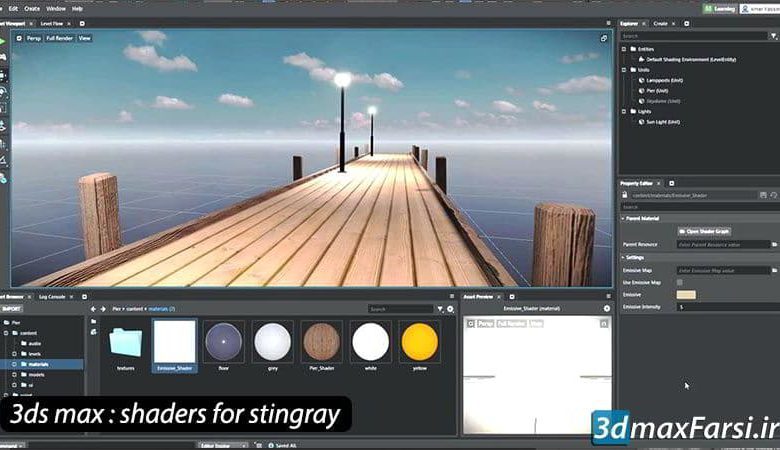Click the Explorer search field
The height and width of the screenshot is (450, 780).
pos(694,36)
